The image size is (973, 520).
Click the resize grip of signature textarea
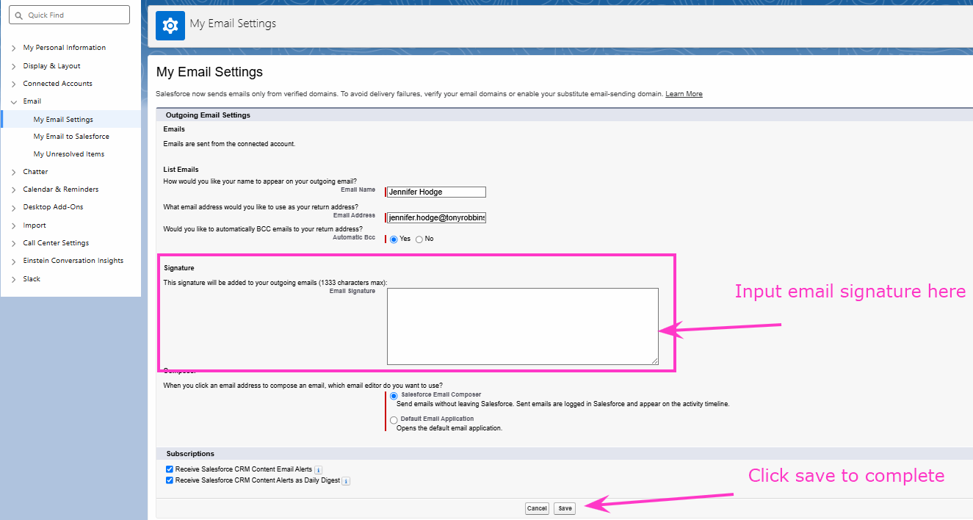pyautogui.click(x=654, y=361)
